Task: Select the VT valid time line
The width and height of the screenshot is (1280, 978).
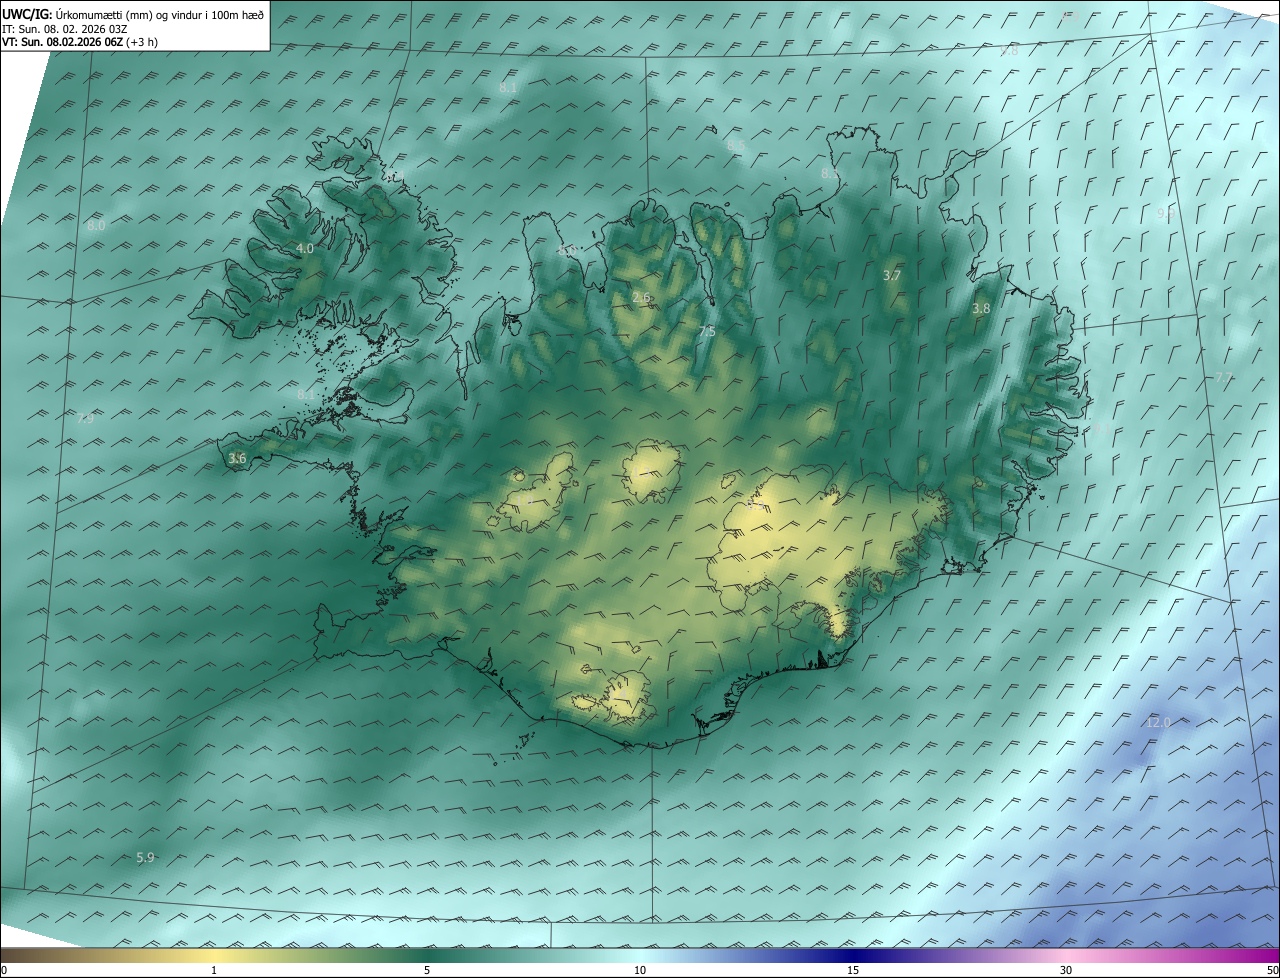Action: 79,42
